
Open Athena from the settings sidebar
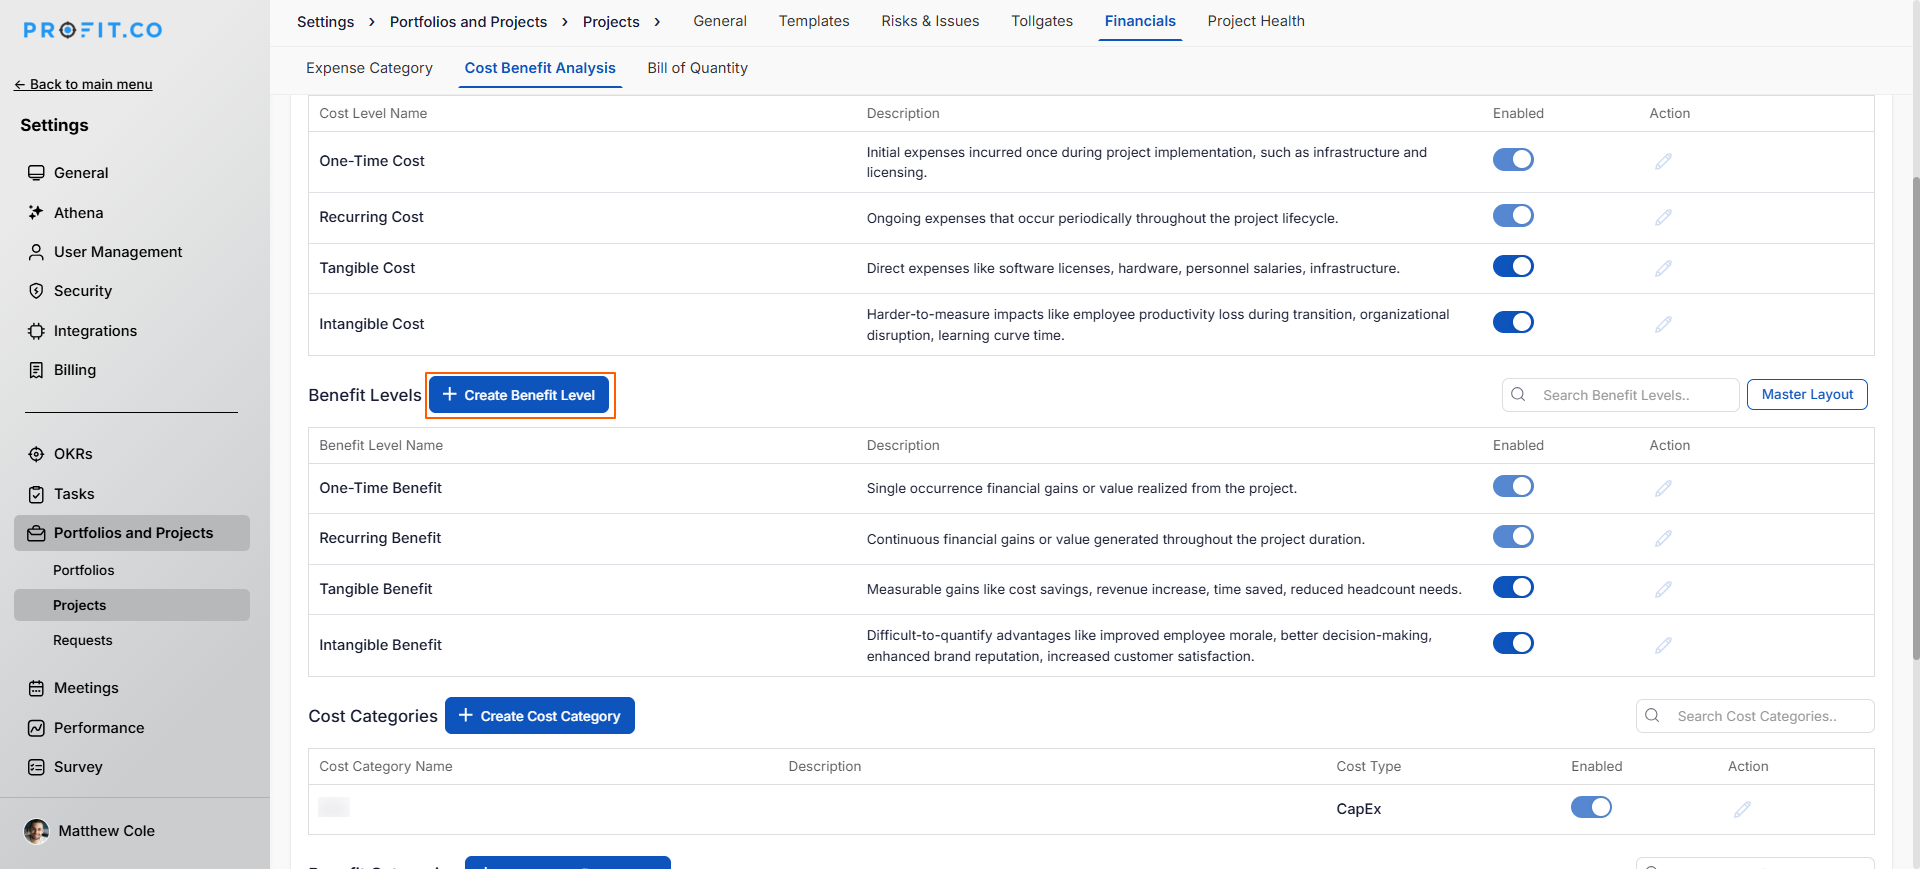tap(78, 213)
